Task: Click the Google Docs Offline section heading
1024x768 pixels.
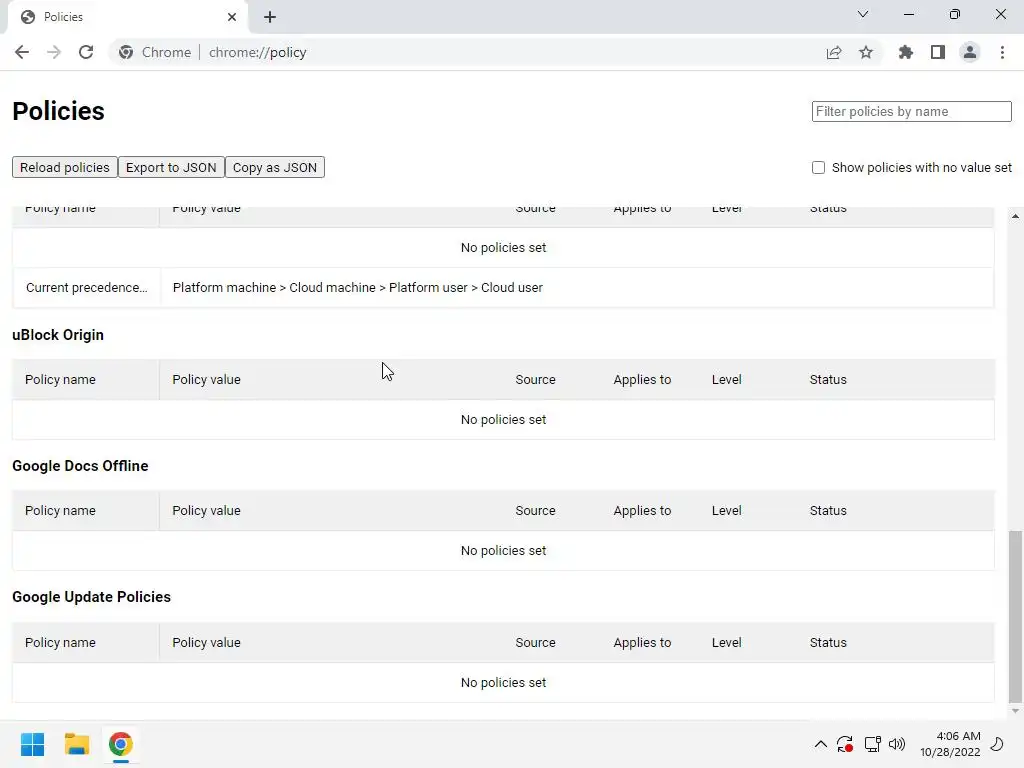Action: pyautogui.click(x=80, y=466)
